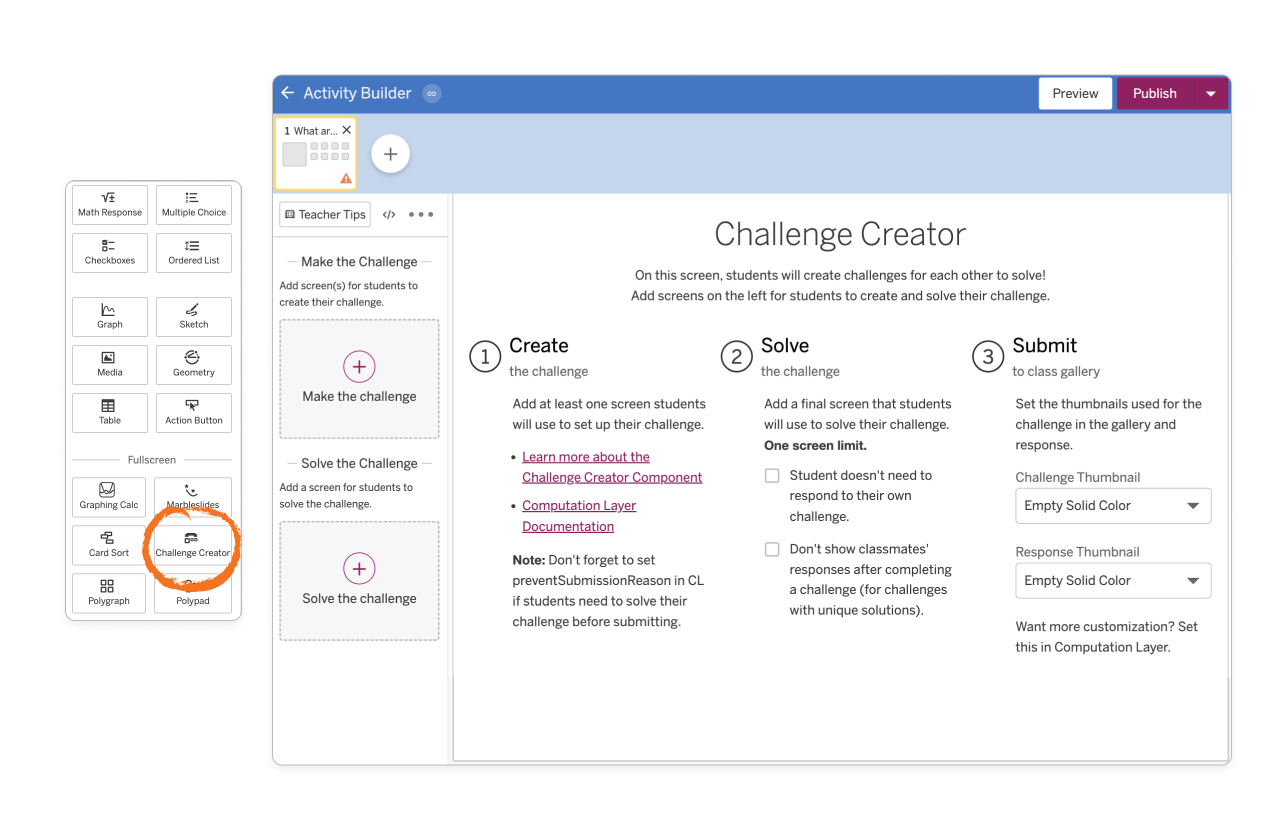This screenshot has height=840, width=1280.
Task: Enable Student doesn't need to respond option
Action: (x=772, y=475)
